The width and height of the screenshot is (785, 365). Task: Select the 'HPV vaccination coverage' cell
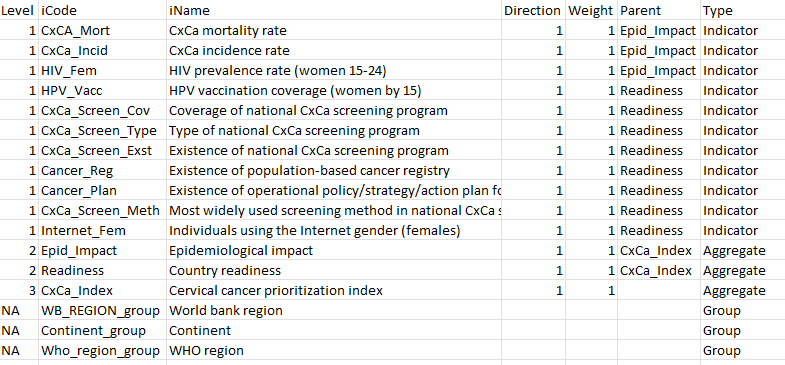pos(334,91)
